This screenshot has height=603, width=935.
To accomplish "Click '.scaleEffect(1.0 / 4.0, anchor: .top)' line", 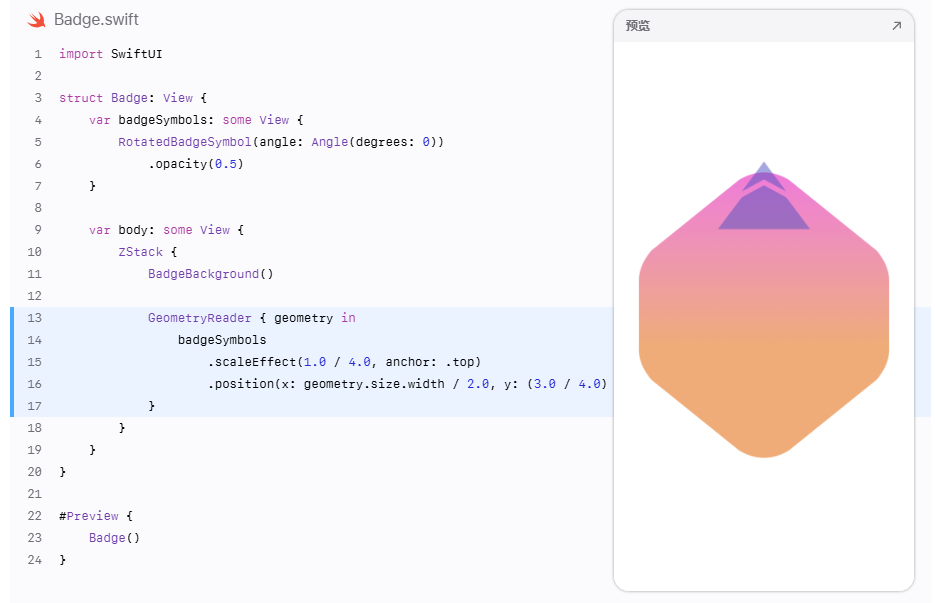I will [344, 362].
